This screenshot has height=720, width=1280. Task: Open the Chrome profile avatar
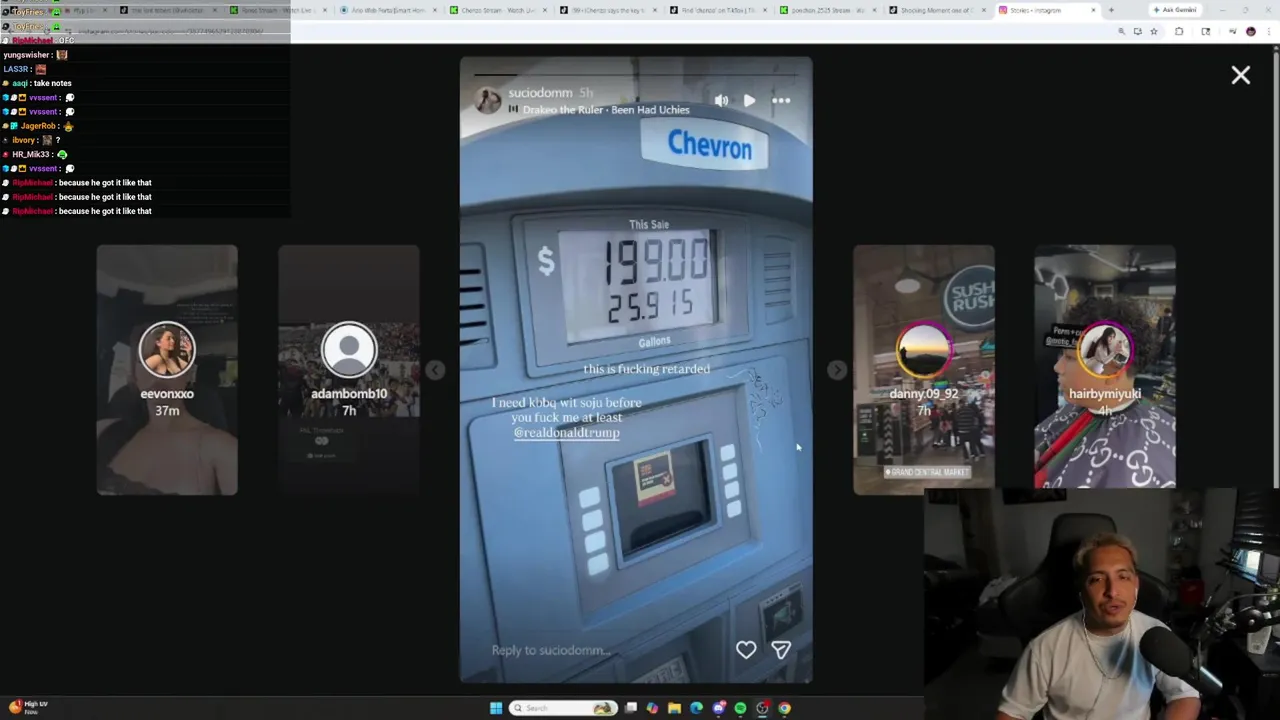coord(1250,31)
